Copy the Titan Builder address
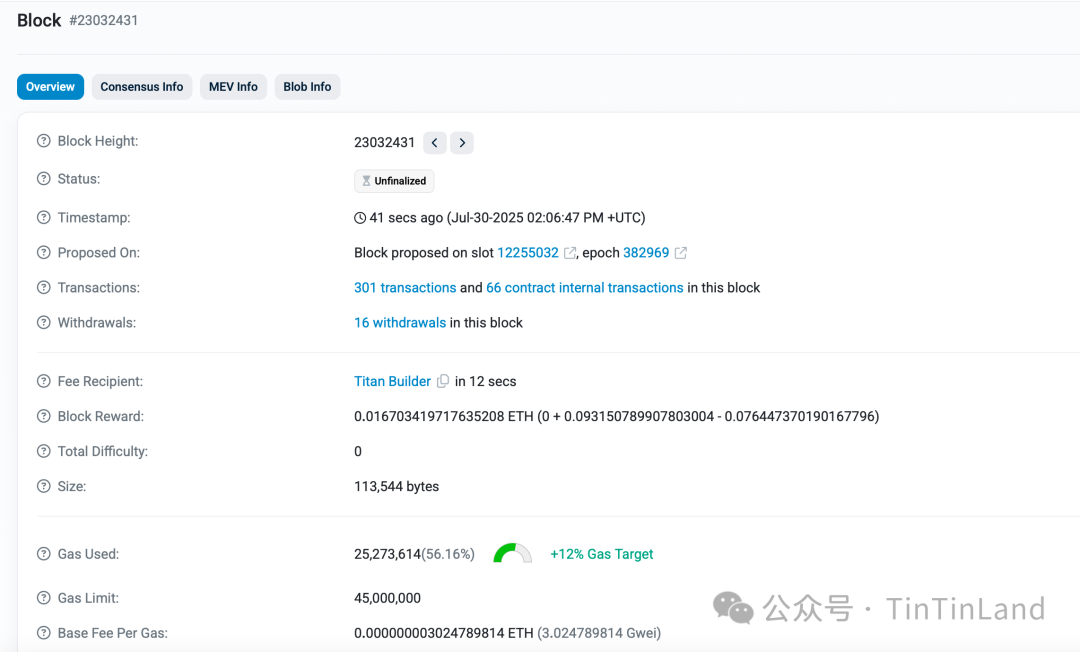Viewport: 1080px width, 652px height. [443, 381]
